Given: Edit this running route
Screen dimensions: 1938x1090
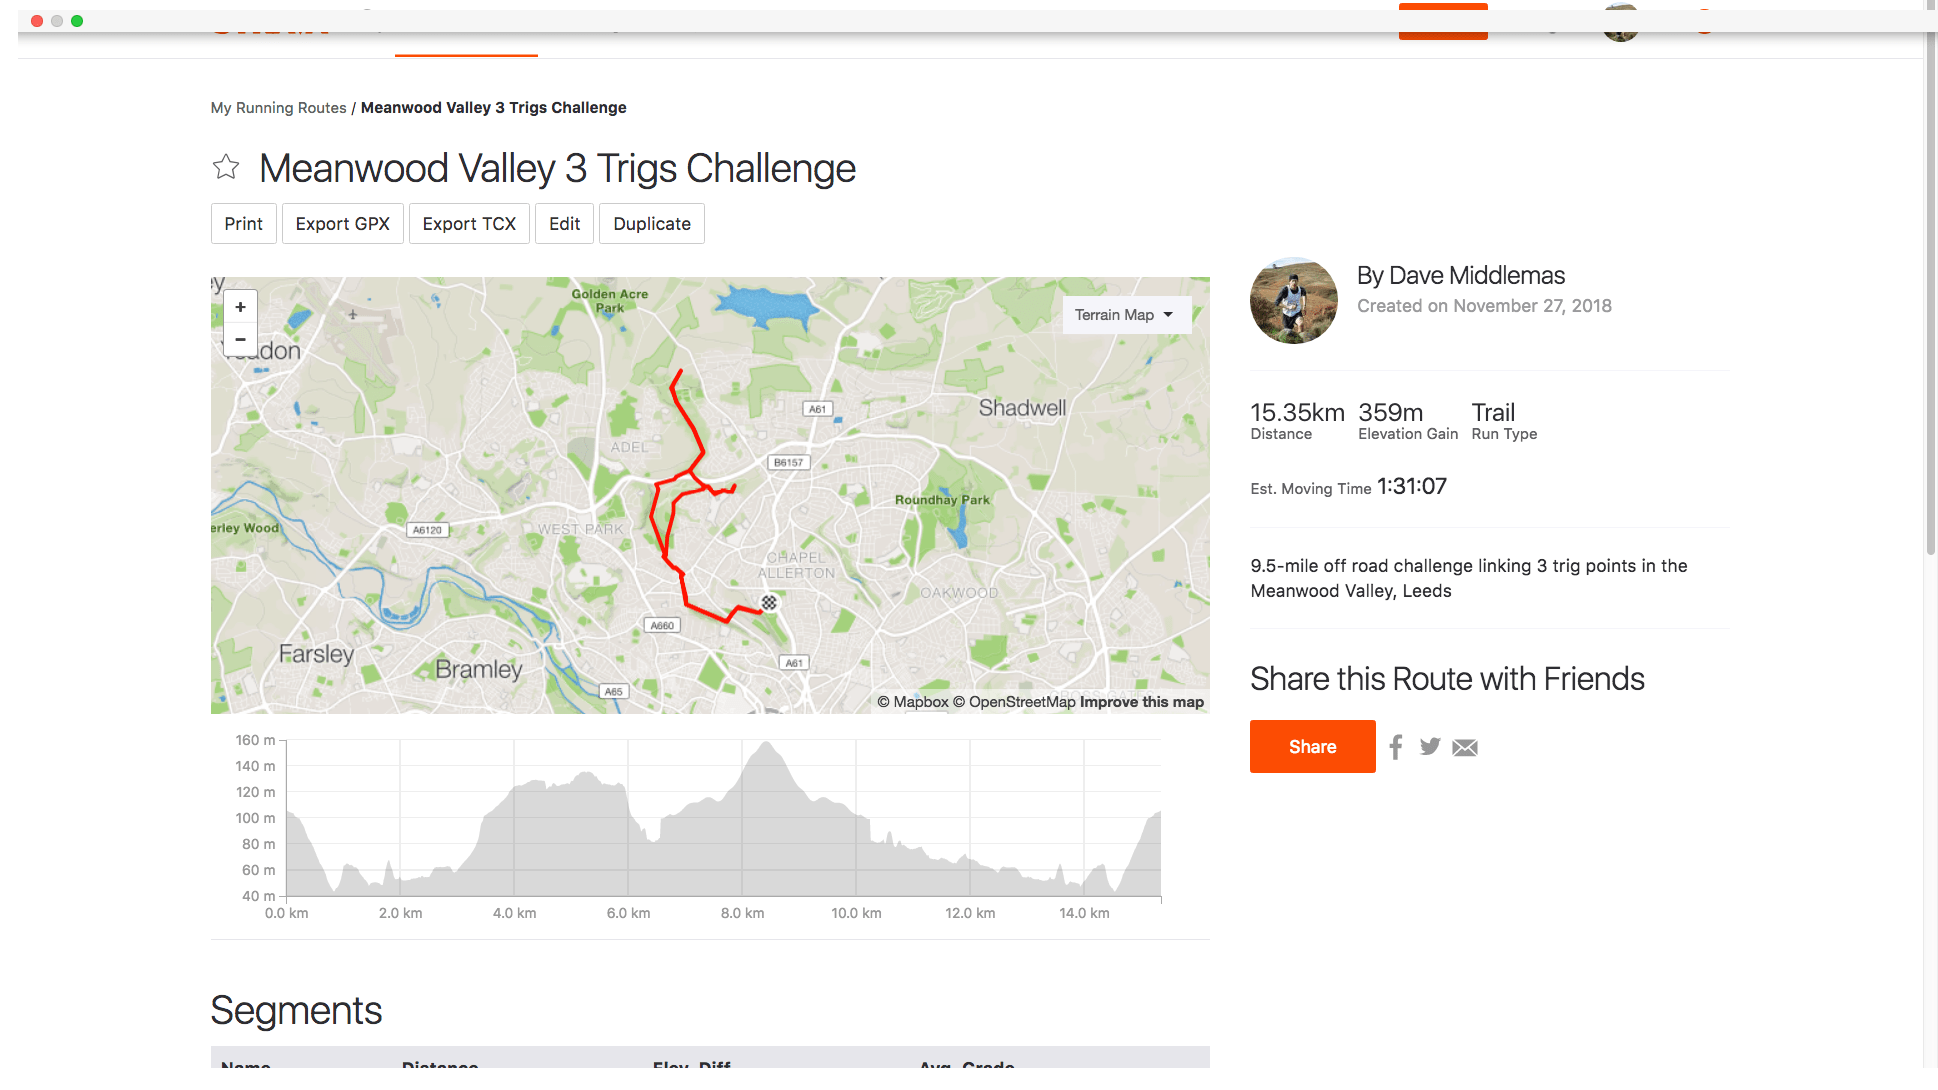Looking at the screenshot, I should click(564, 224).
